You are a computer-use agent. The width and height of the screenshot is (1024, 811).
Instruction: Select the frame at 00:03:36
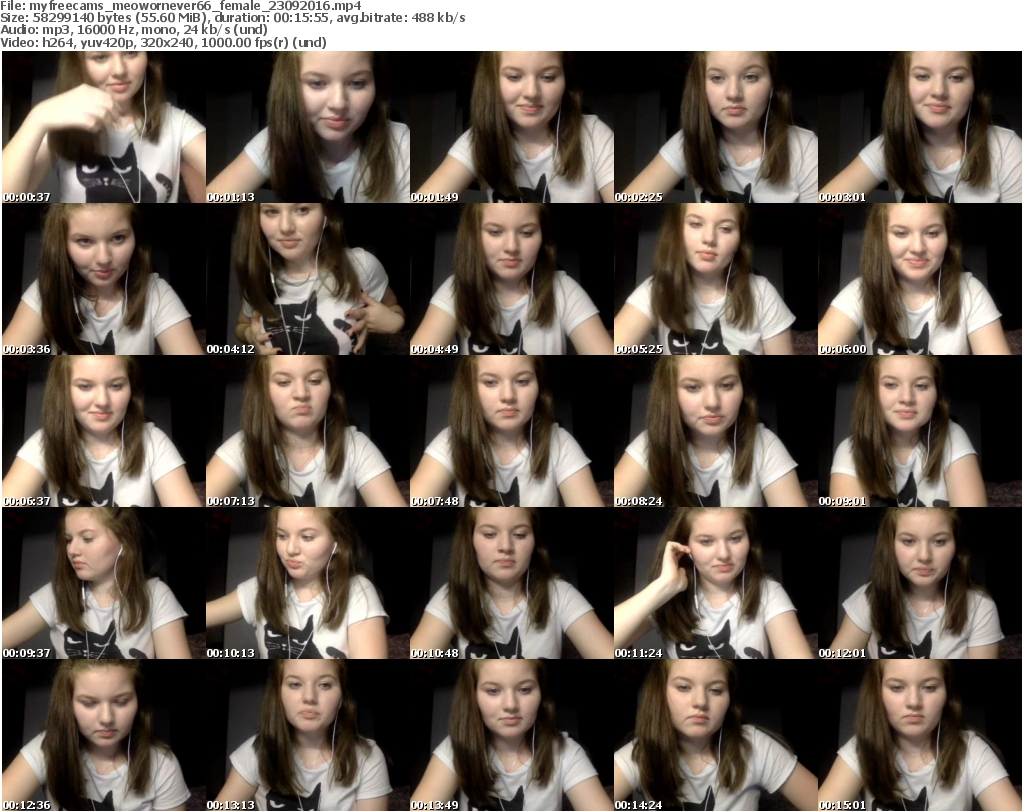(x=104, y=279)
